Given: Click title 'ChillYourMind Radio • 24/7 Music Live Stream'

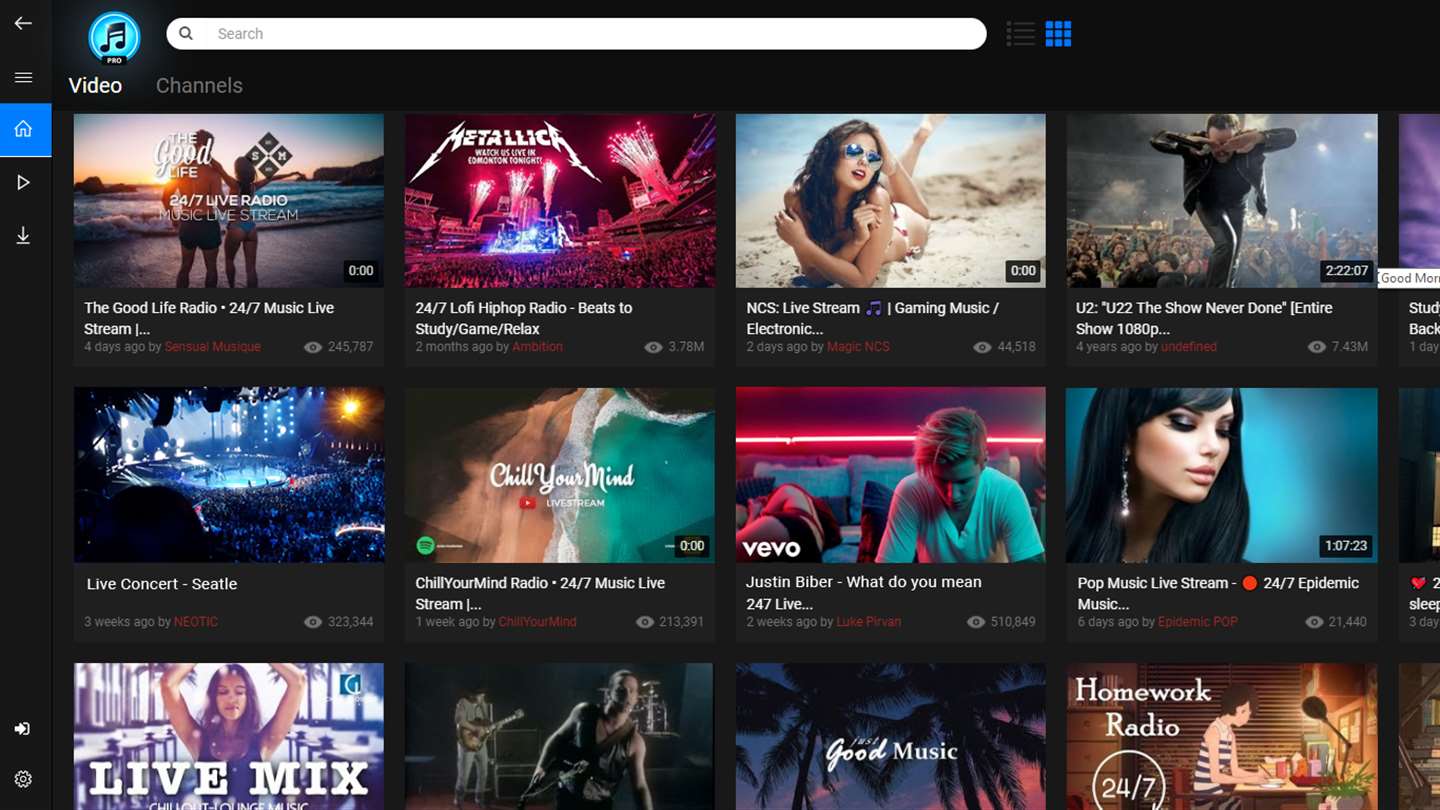Looking at the screenshot, I should point(540,593).
